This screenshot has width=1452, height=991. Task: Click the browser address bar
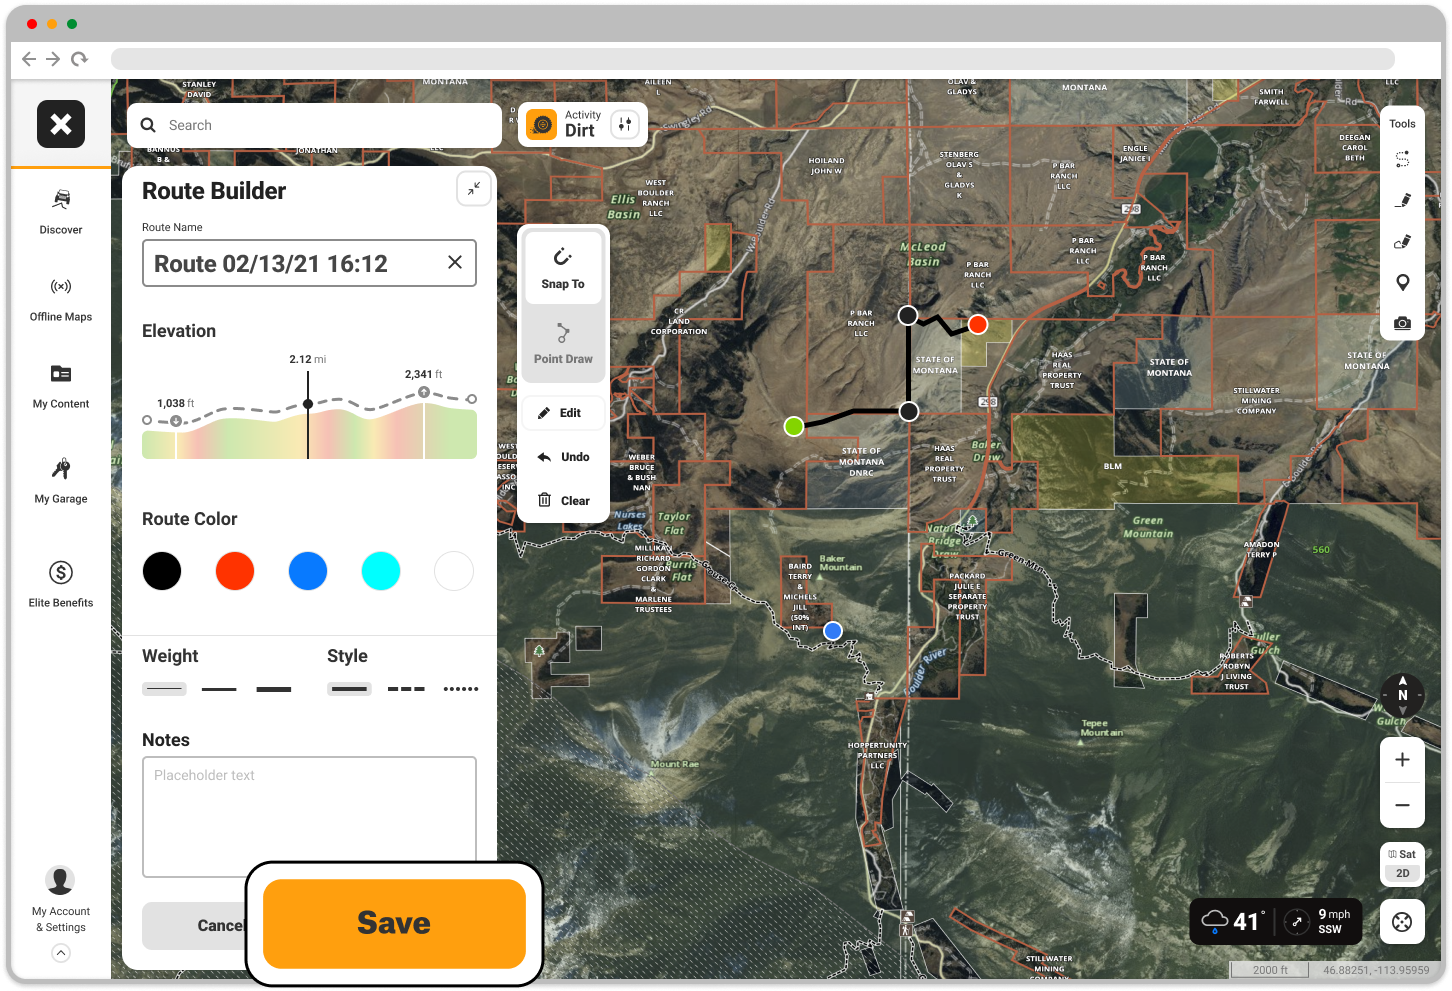pyautogui.click(x=753, y=59)
